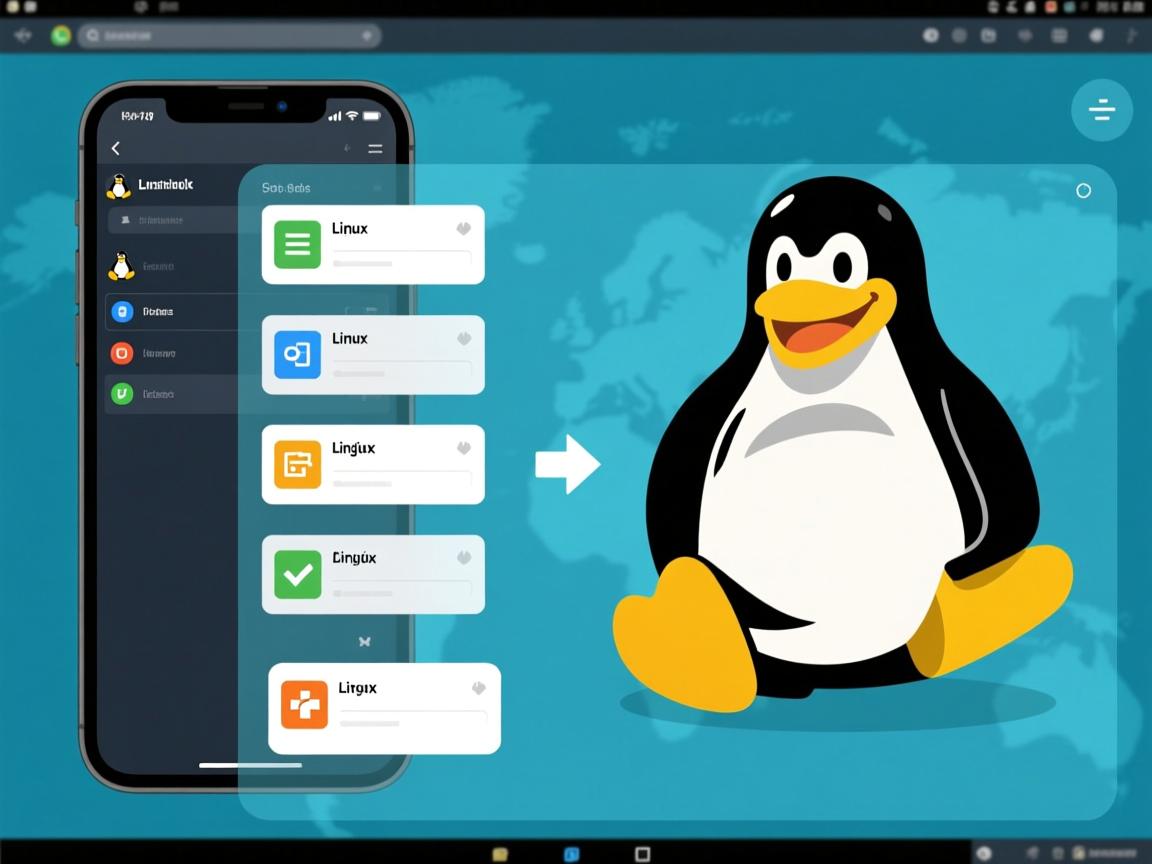Image resolution: width=1152 pixels, height=864 pixels.
Task: Open the address bar dropdown arrow
Action: (x=369, y=35)
